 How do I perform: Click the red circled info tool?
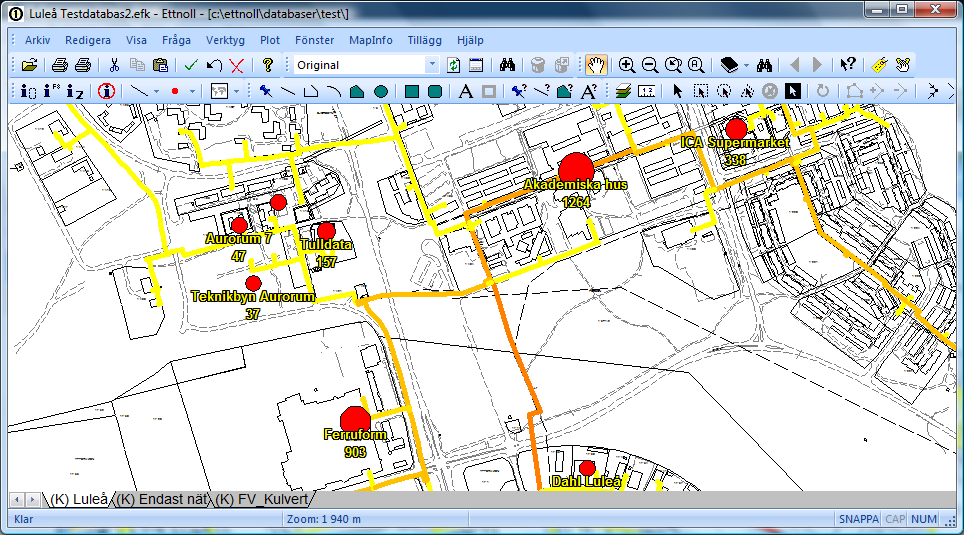pos(106,92)
